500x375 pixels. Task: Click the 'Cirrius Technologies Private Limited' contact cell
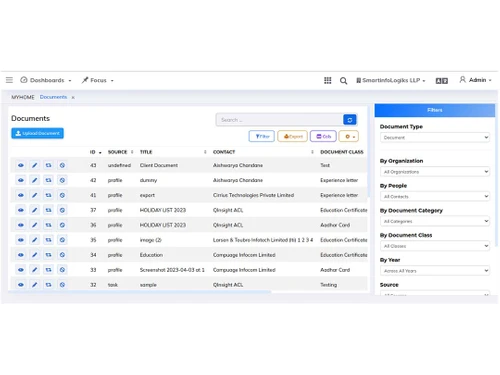(253, 195)
